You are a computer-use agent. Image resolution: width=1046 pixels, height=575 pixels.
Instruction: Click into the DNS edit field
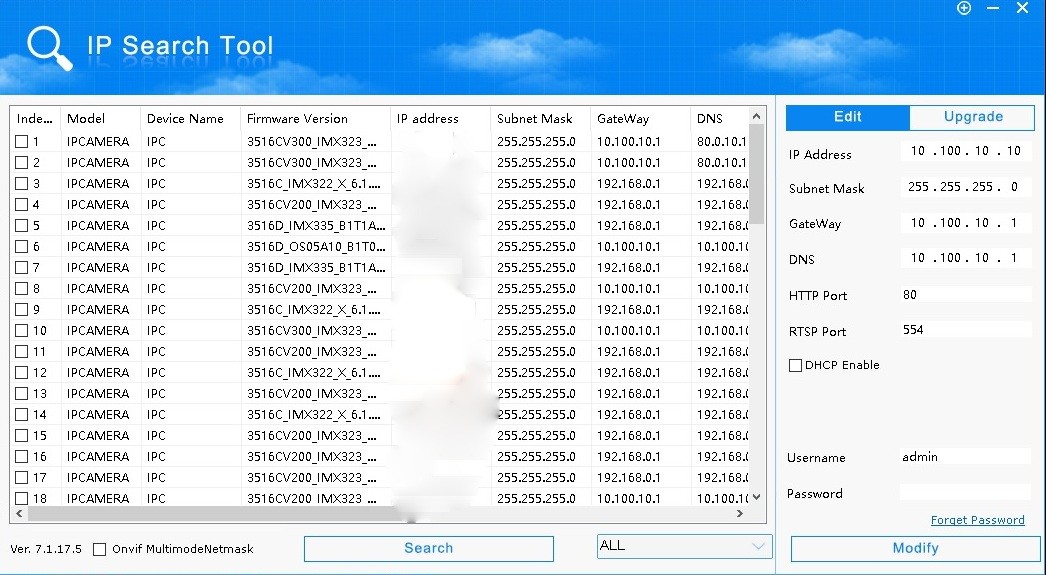pos(965,258)
